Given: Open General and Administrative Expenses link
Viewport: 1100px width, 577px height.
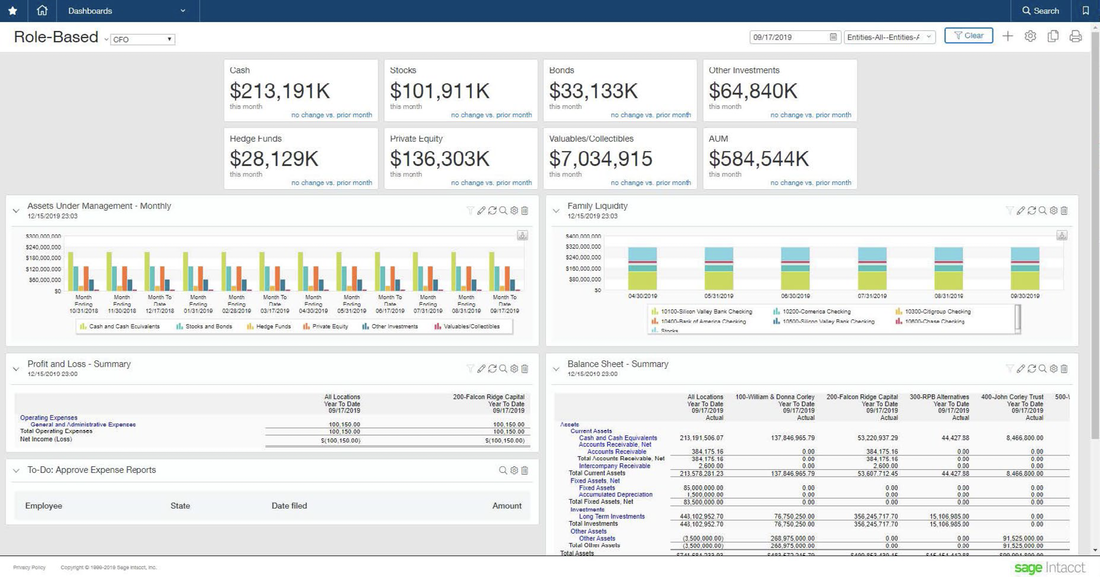Looking at the screenshot, I should [x=83, y=425].
